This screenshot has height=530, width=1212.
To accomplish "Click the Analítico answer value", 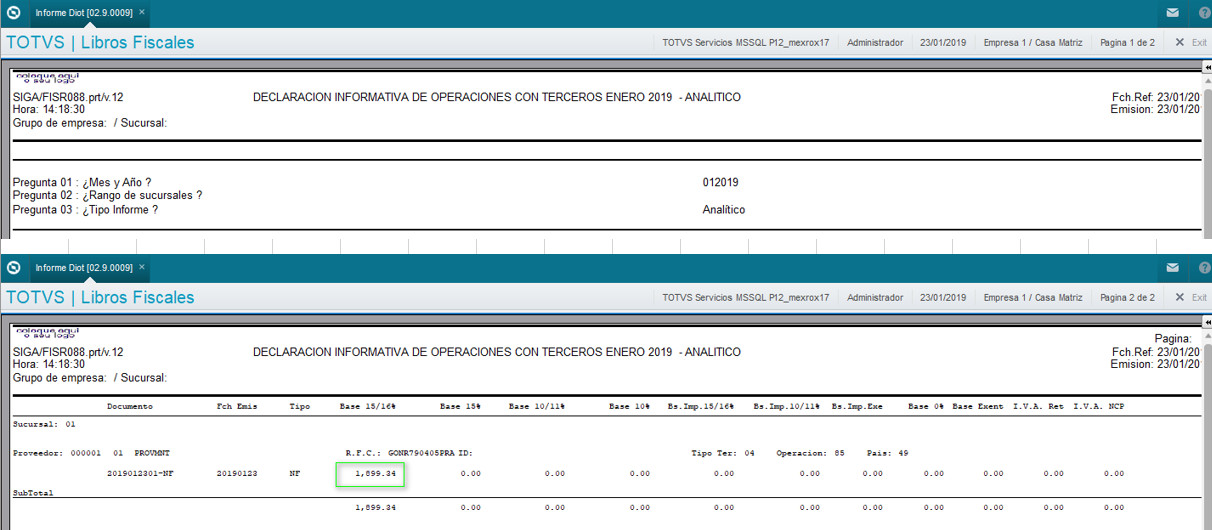I will coord(724,210).
